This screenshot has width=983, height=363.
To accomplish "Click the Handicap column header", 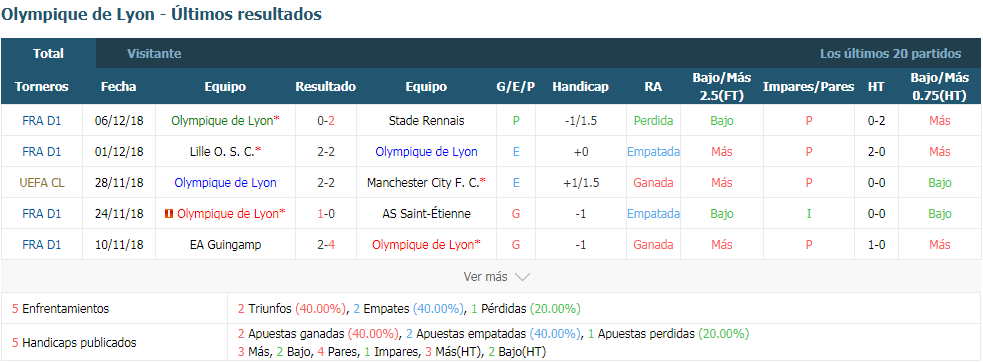I will [x=581, y=87].
